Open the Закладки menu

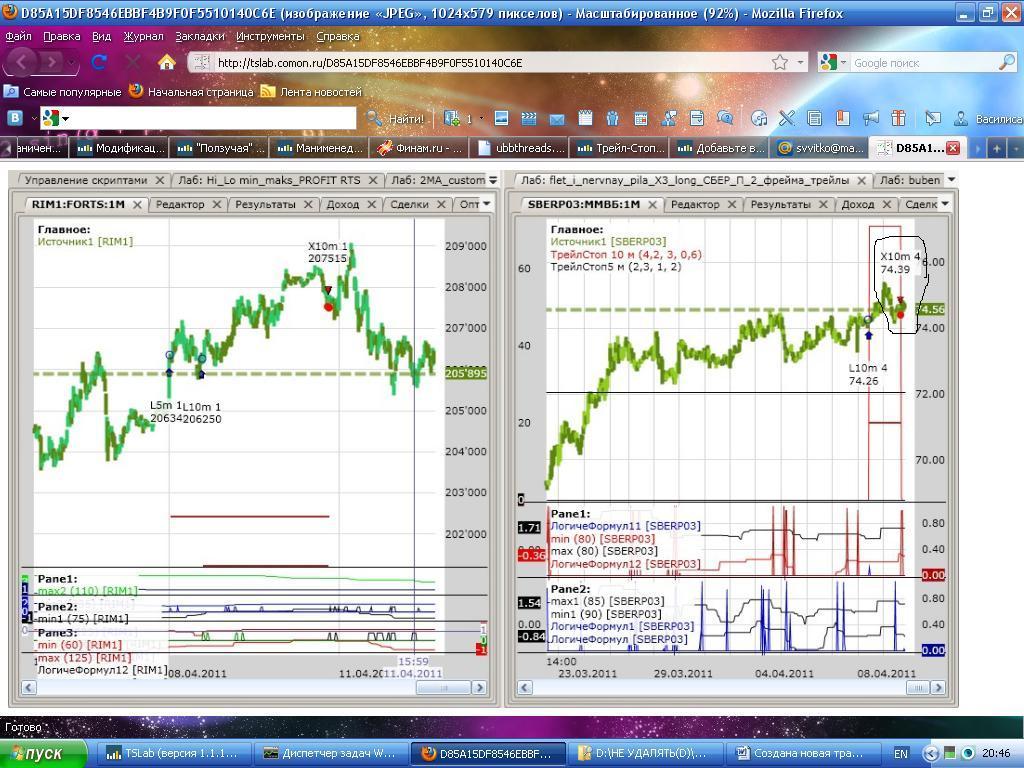(200, 37)
